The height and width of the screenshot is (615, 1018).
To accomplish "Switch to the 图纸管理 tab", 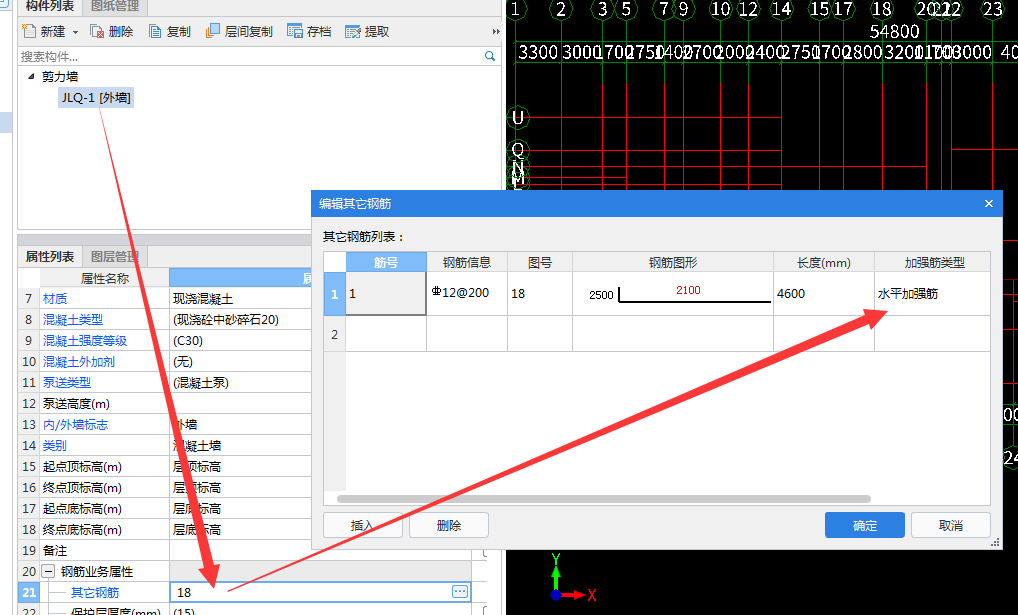I will coord(115,6).
